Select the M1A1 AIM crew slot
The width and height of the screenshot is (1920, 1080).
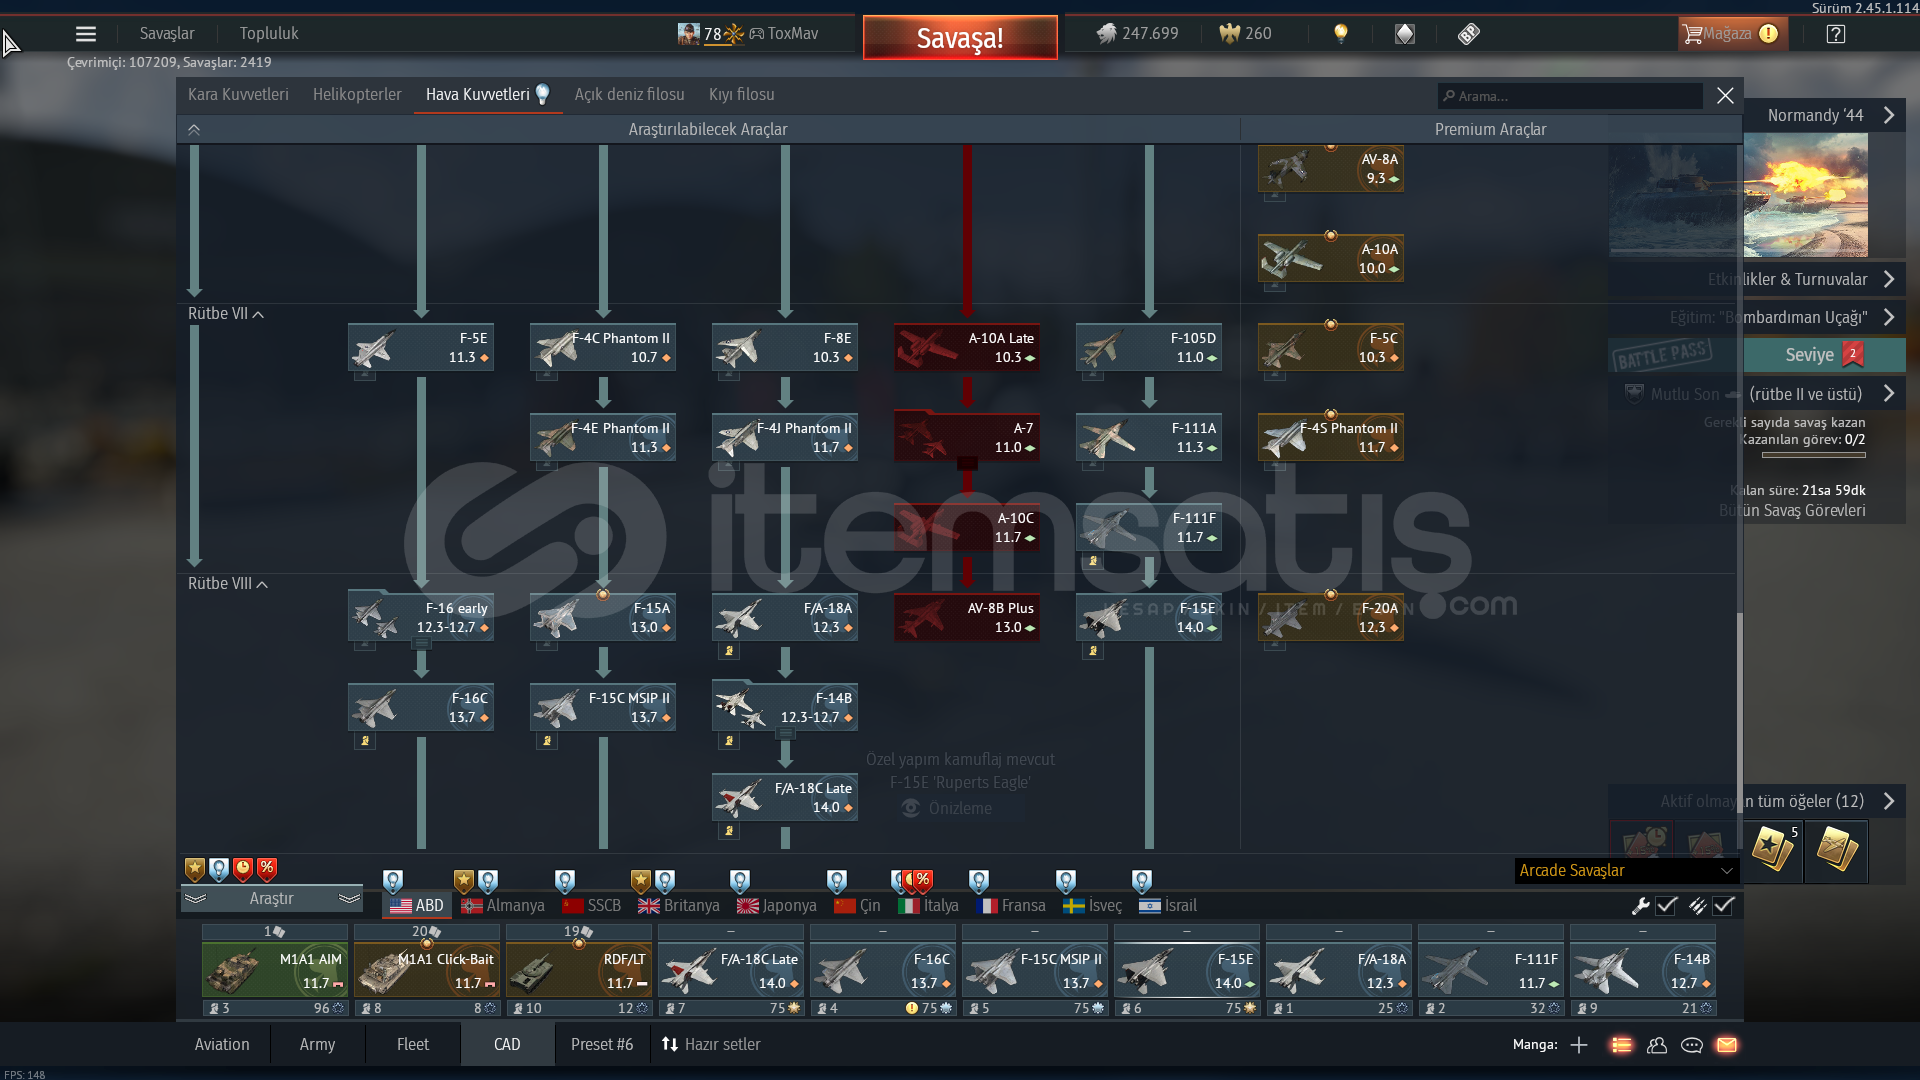275,970
